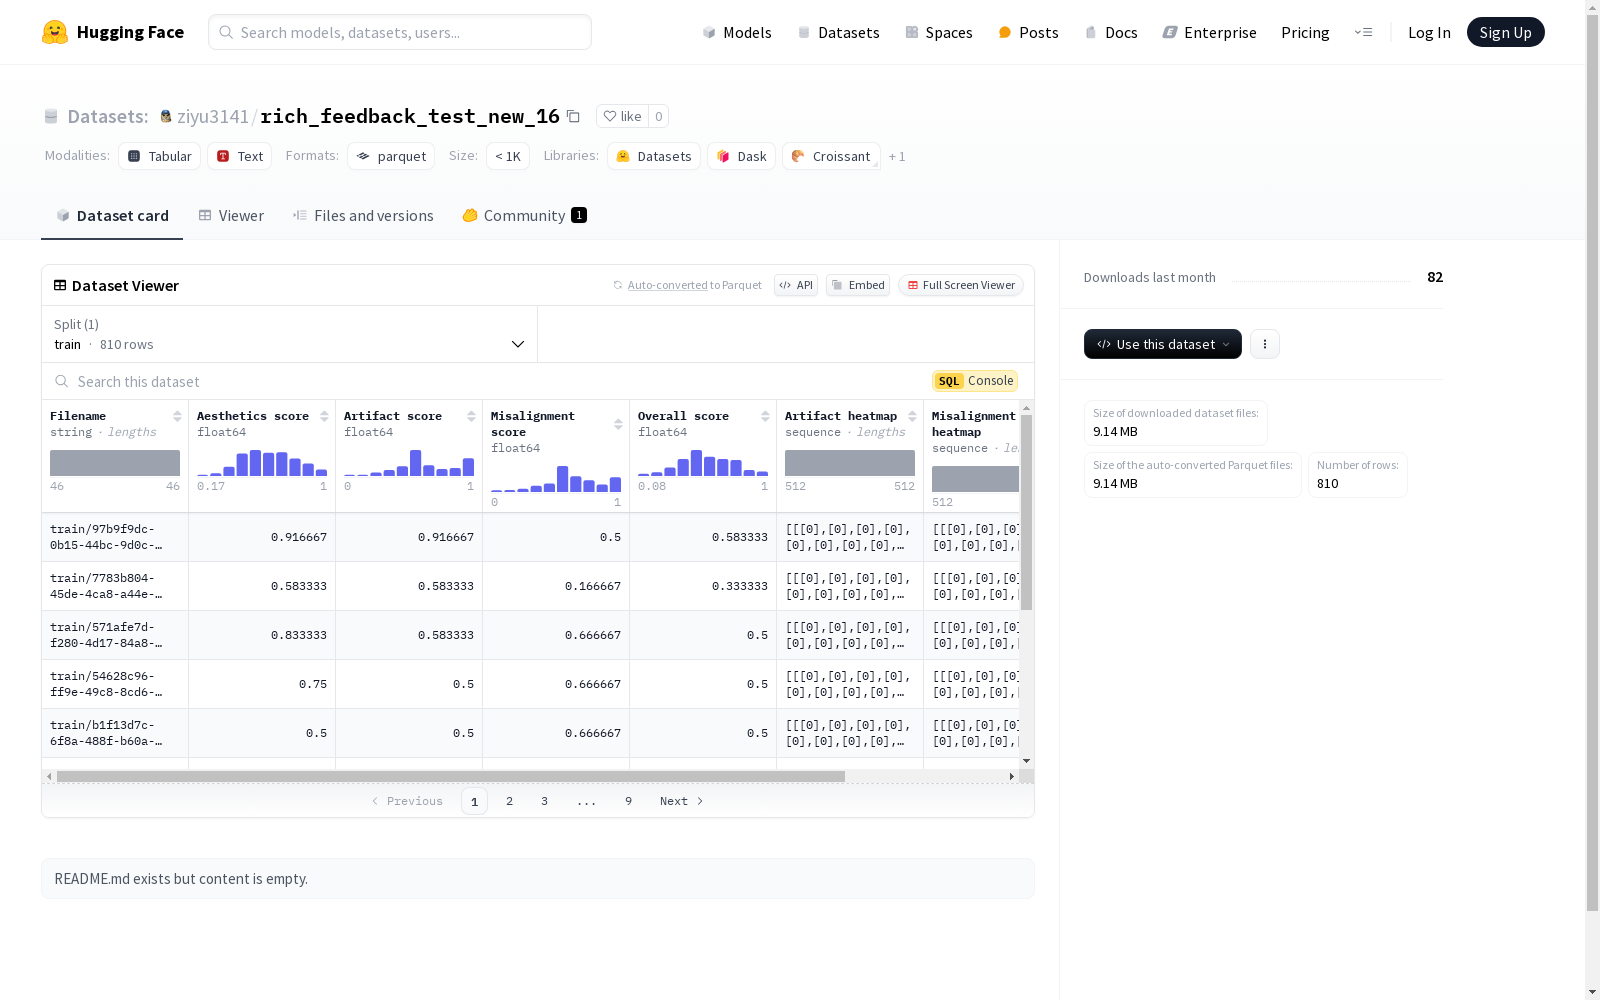Open Docs in top navigation
The height and width of the screenshot is (1000, 1600).
click(1111, 32)
